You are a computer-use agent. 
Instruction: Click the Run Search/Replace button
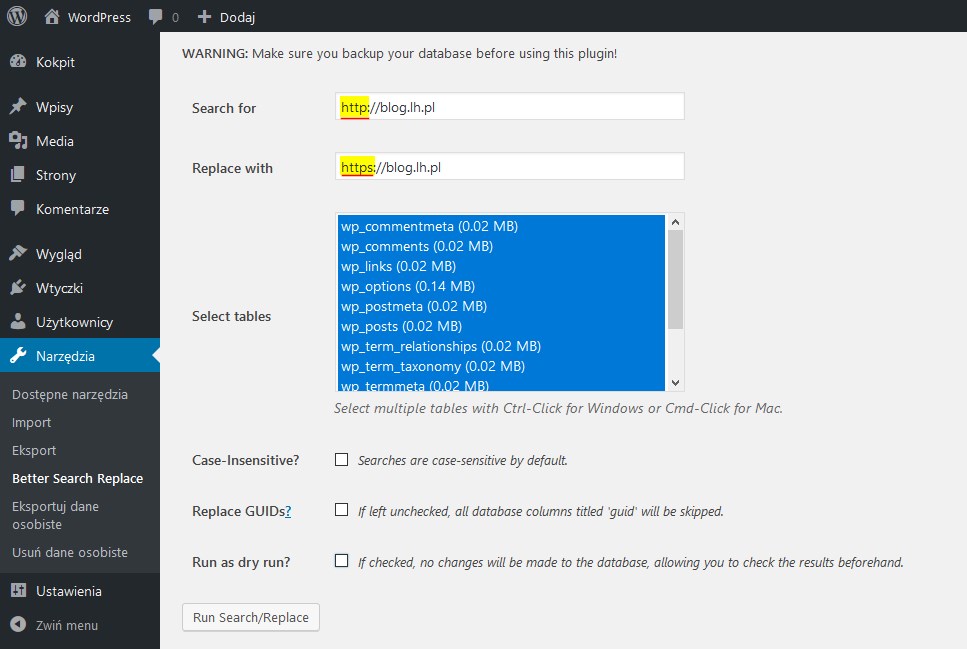pos(251,617)
